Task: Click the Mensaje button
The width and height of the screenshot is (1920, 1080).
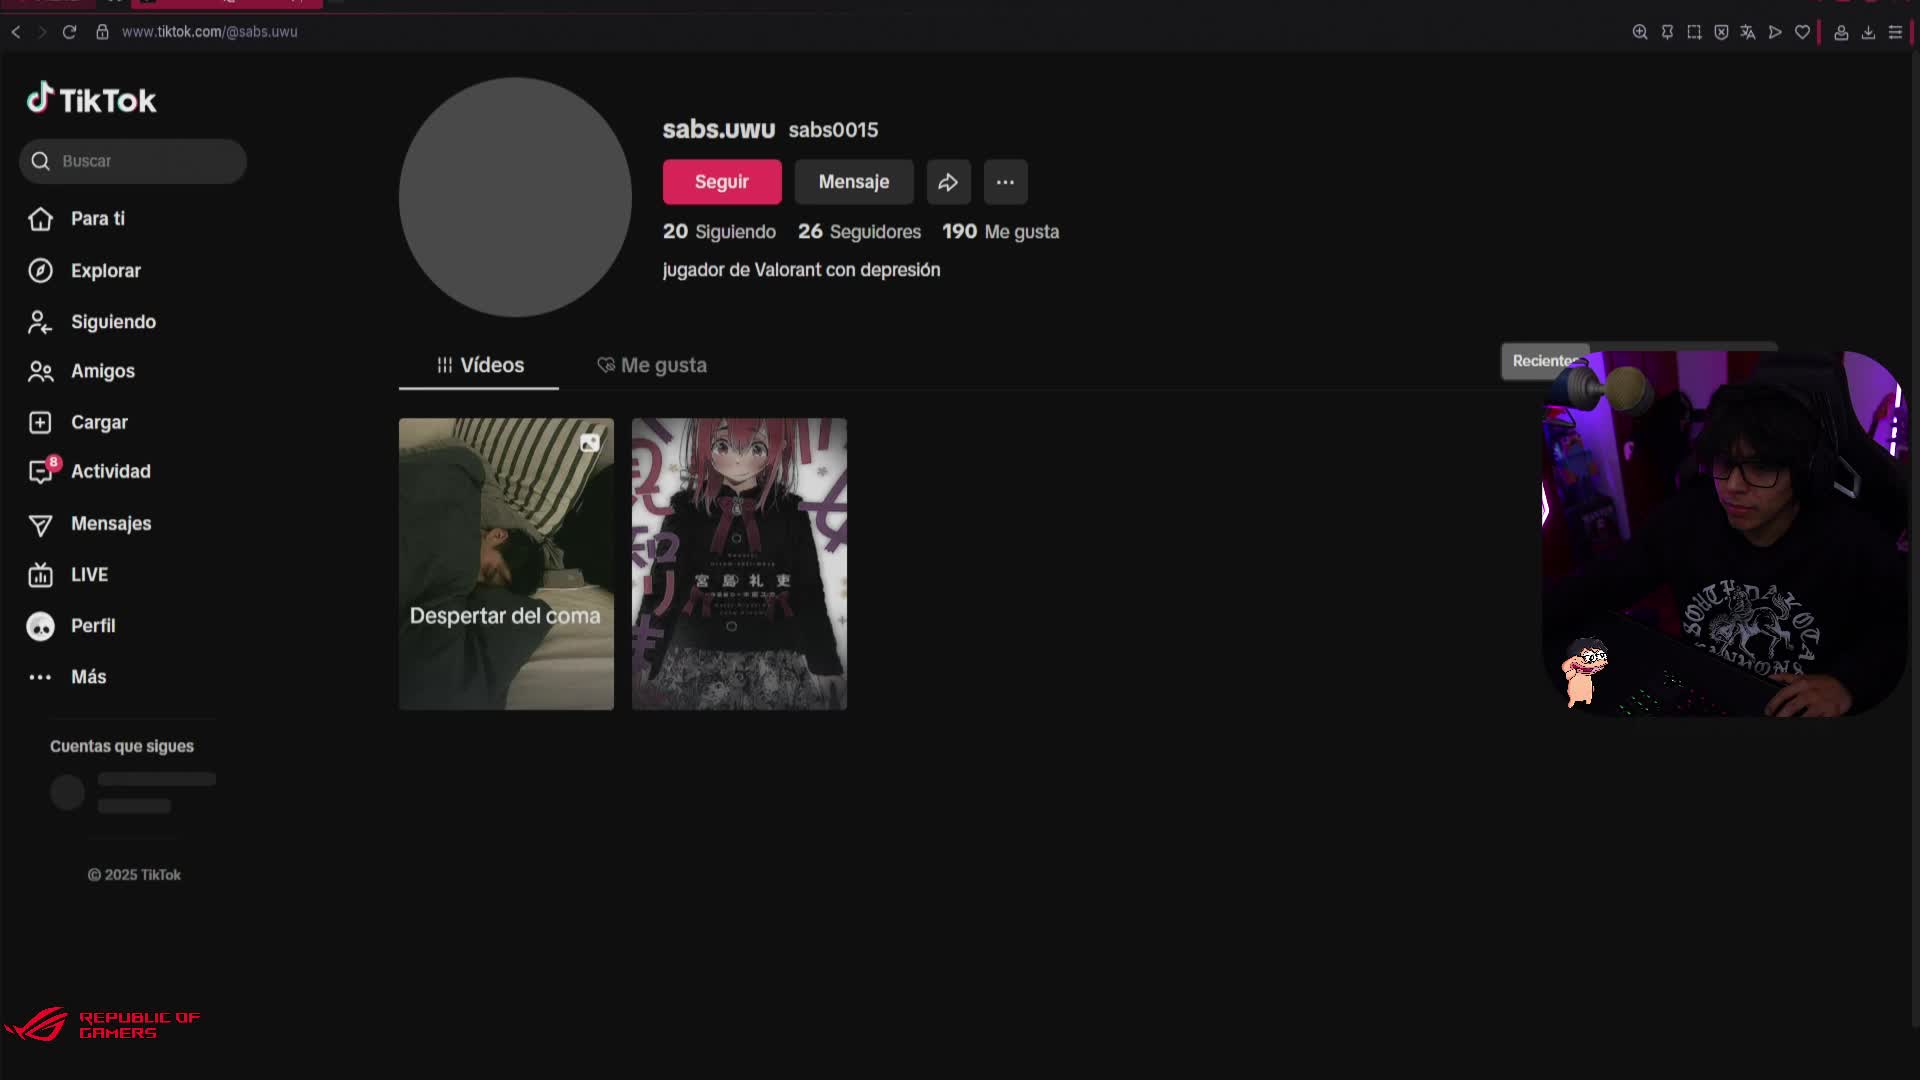Action: click(x=854, y=182)
